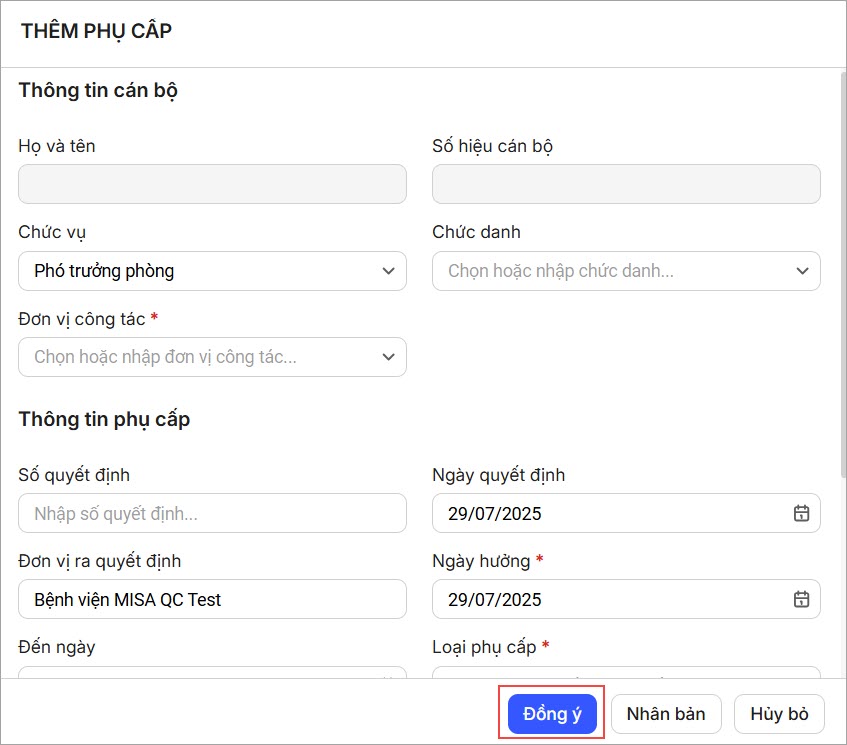Select the Đơn vị ra quyết định field text
The width and height of the screenshot is (847, 745).
pos(128,599)
